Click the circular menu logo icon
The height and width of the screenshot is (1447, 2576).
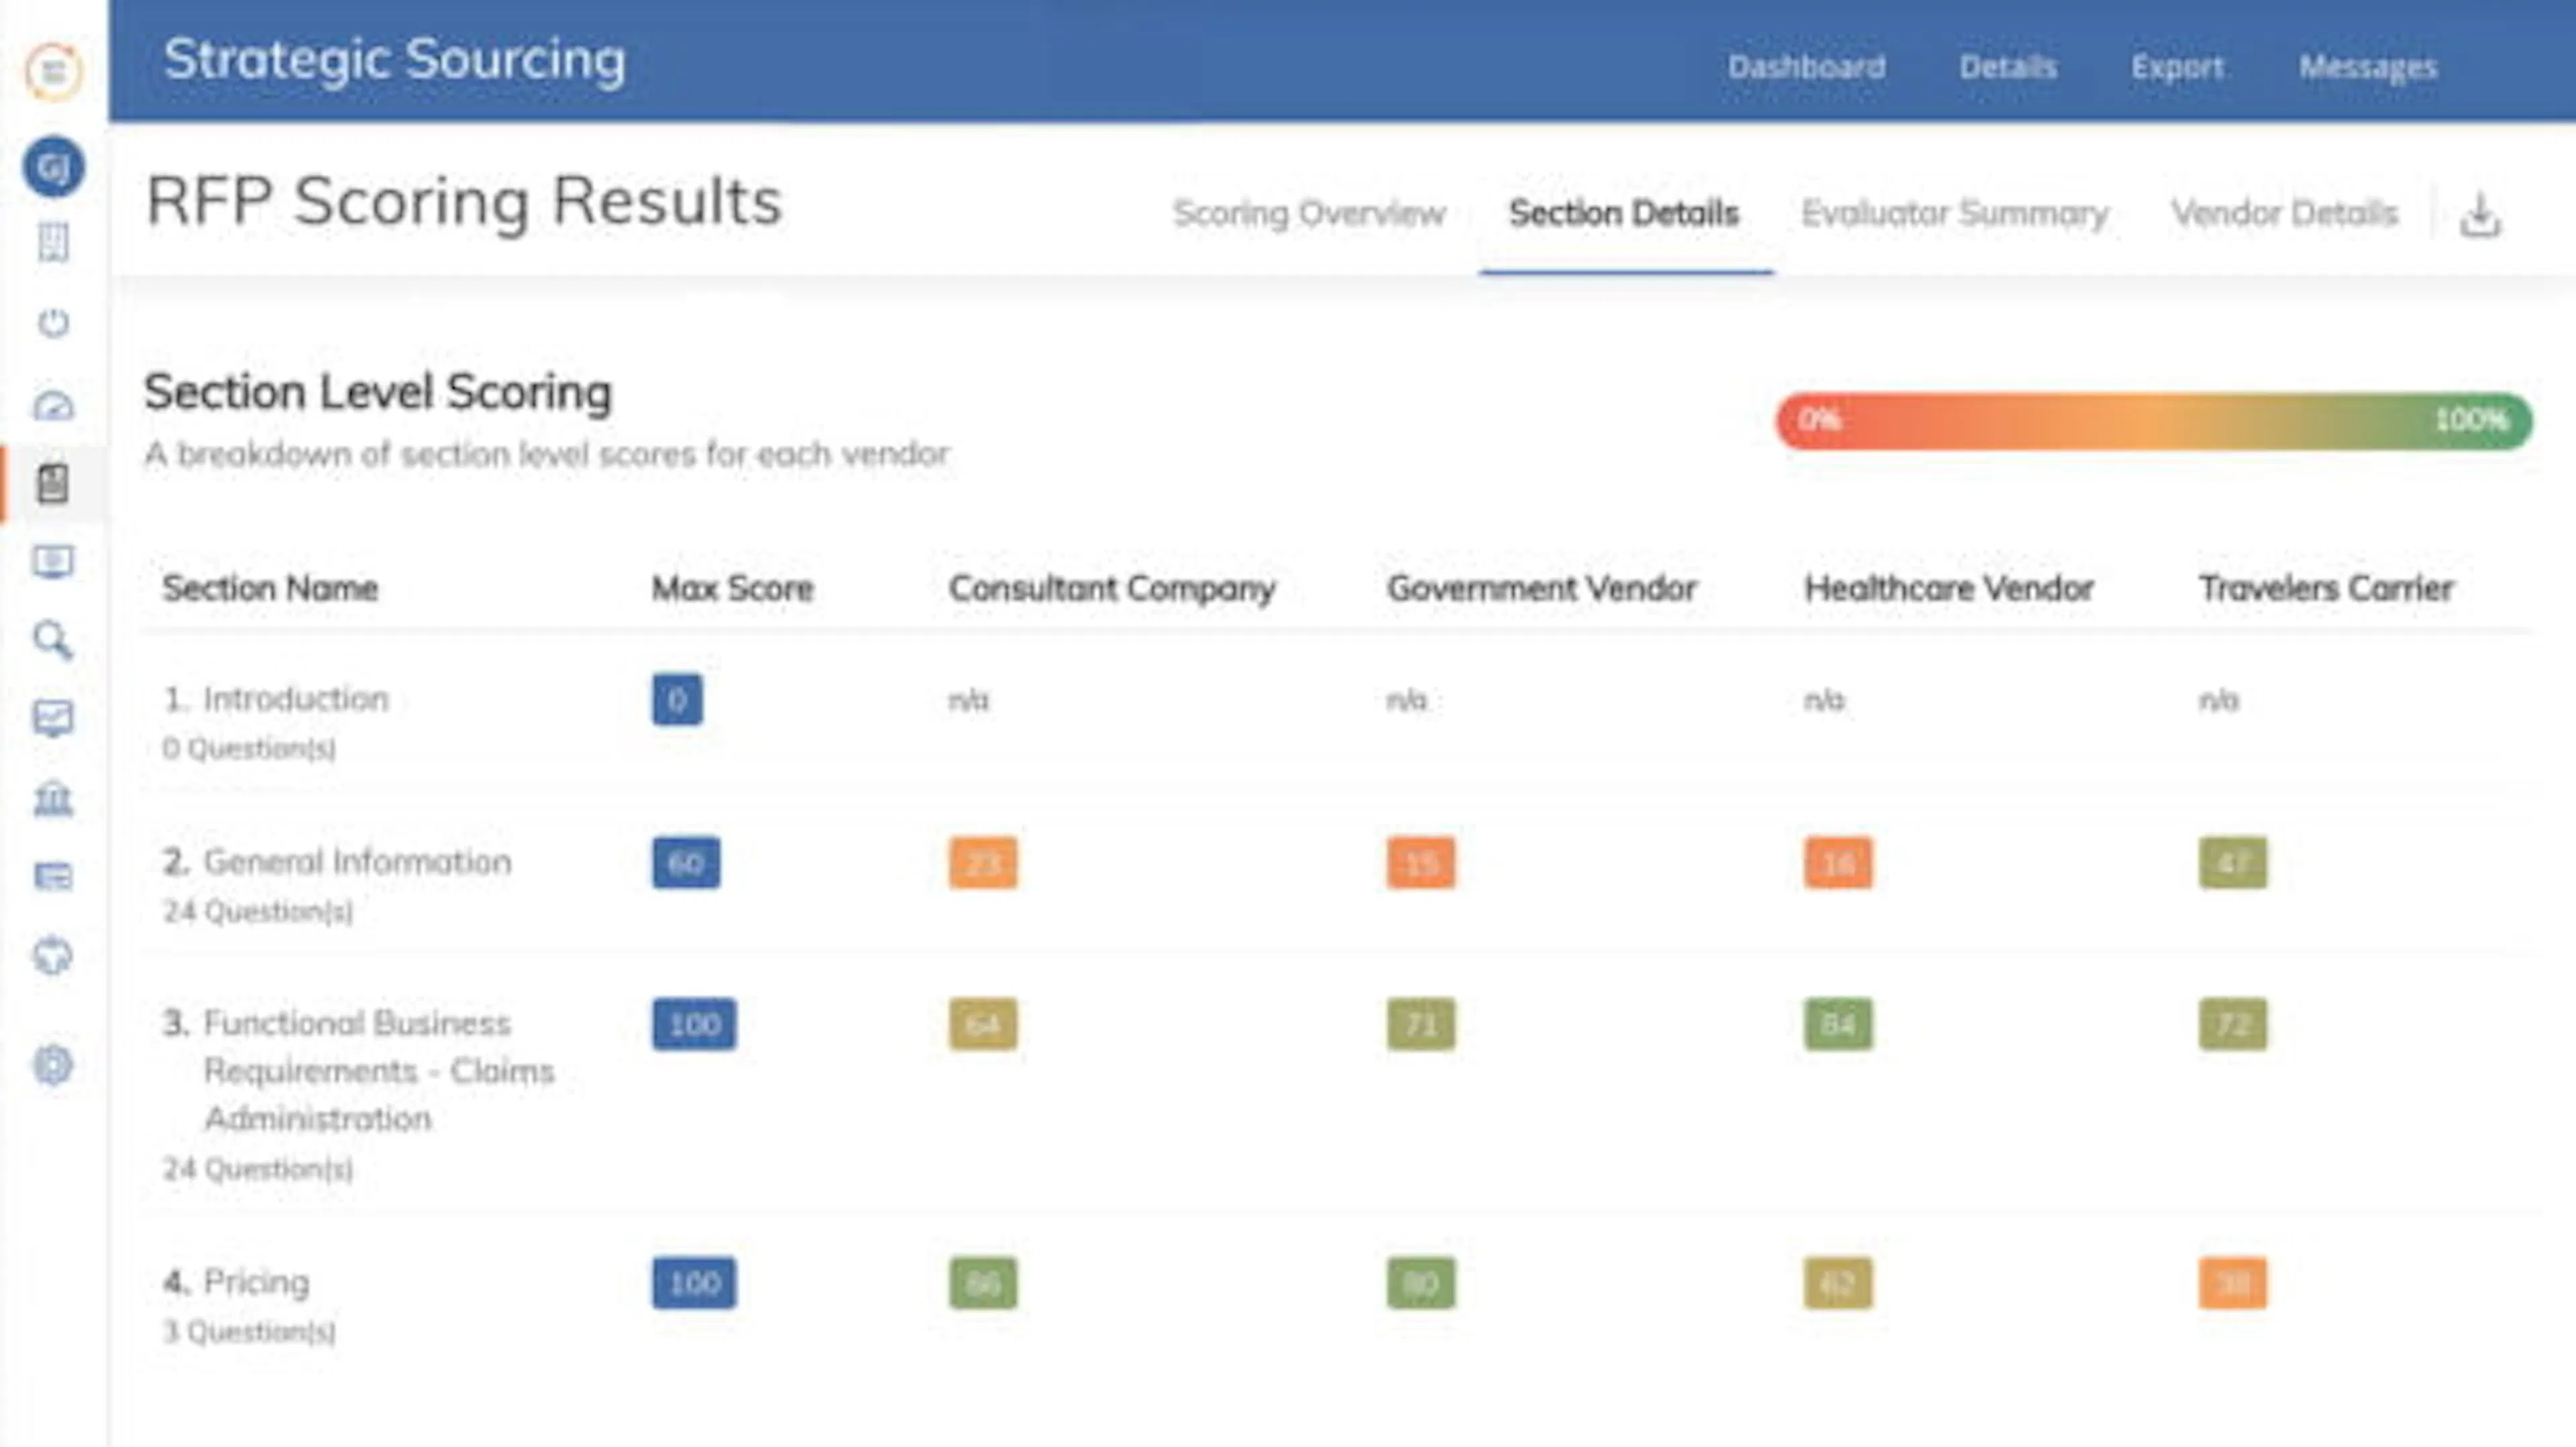[x=54, y=71]
